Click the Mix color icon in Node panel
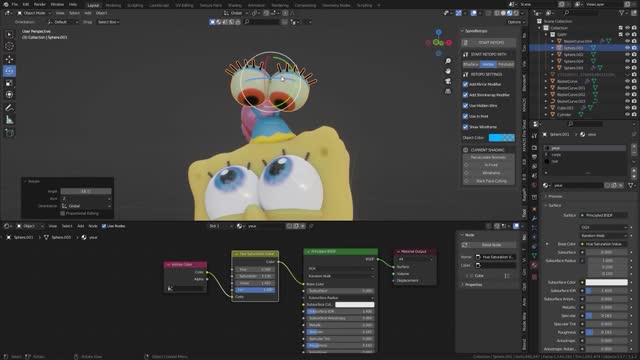This screenshot has height=360, width=640. coord(507,276)
